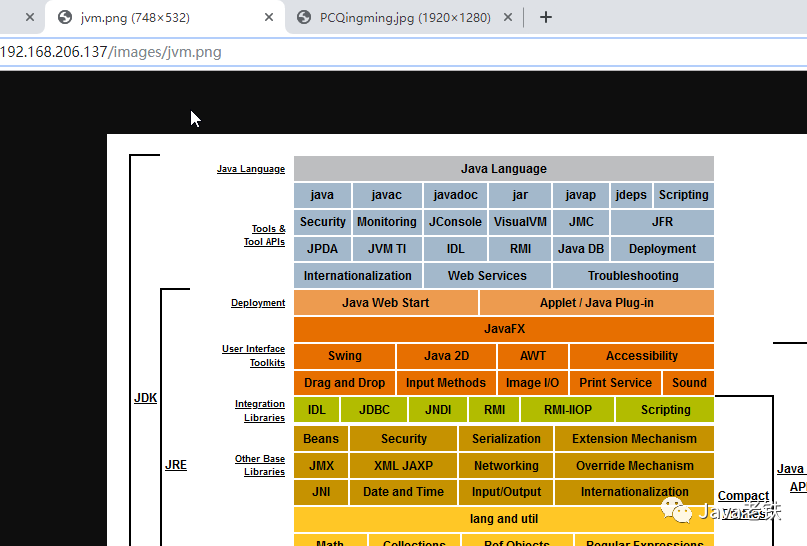Image resolution: width=807 pixels, height=546 pixels.
Task: Click the Deployment side label
Action: [258, 303]
